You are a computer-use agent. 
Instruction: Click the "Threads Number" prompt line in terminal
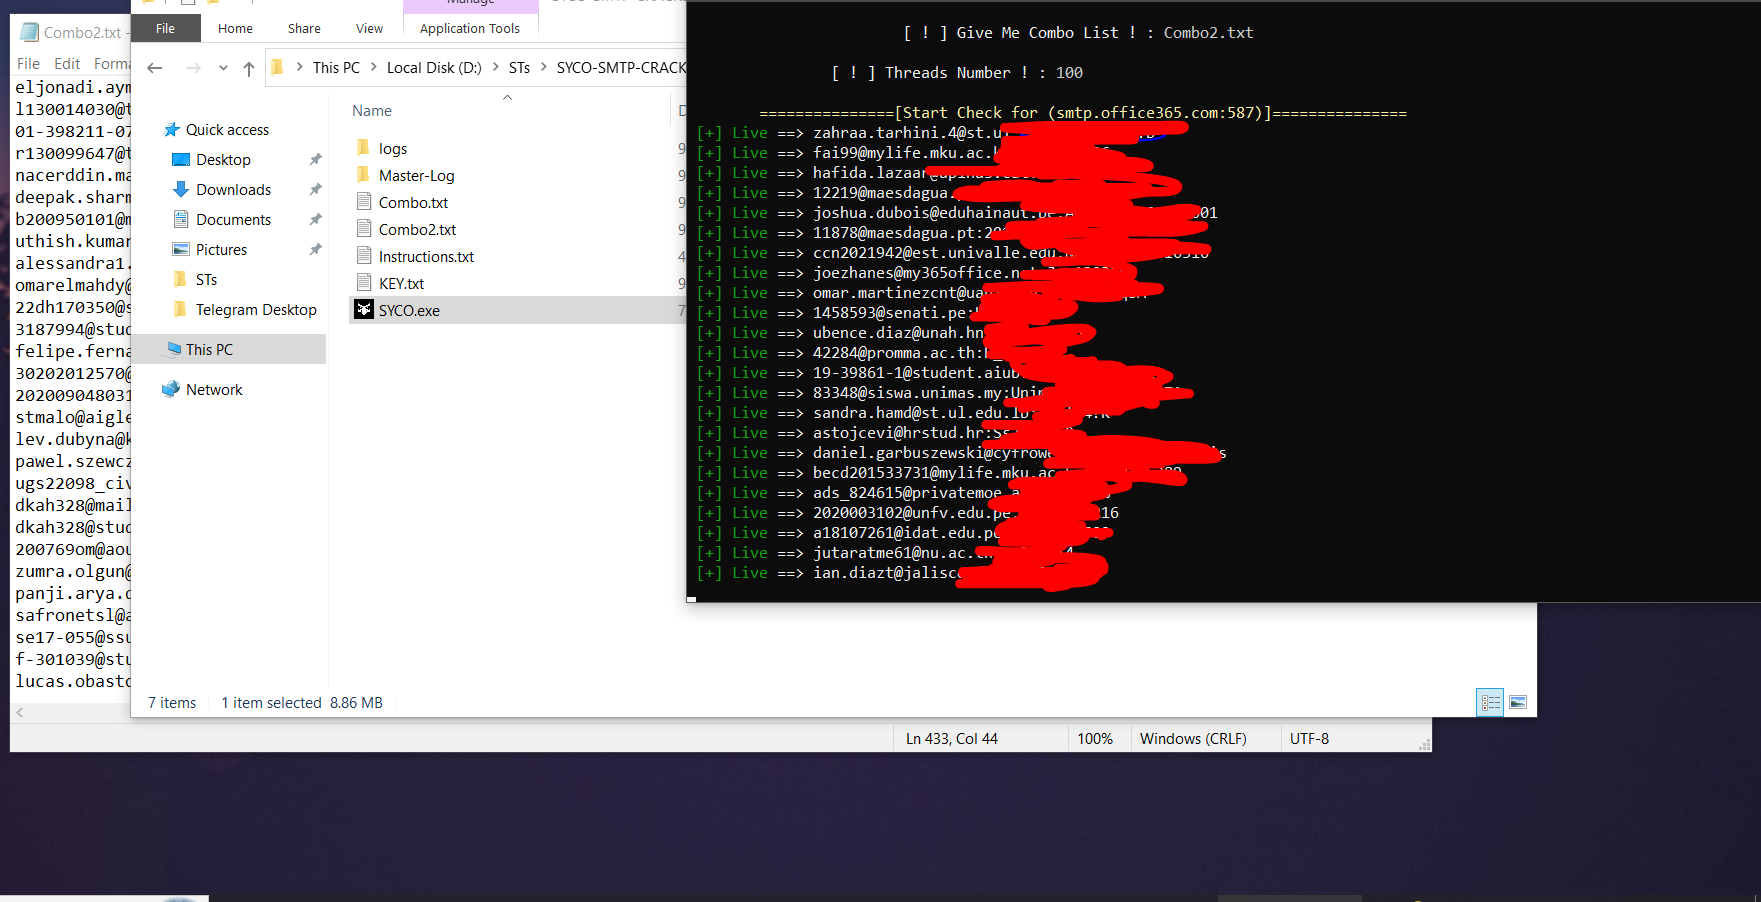click(x=957, y=73)
